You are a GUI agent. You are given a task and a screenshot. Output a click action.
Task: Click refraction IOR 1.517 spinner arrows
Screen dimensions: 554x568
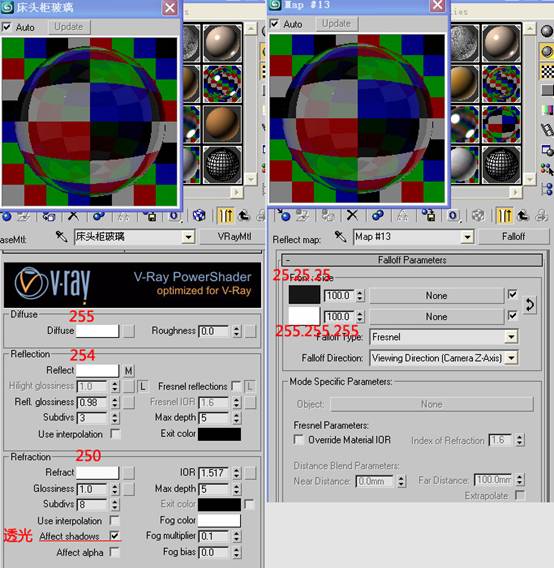point(236,473)
